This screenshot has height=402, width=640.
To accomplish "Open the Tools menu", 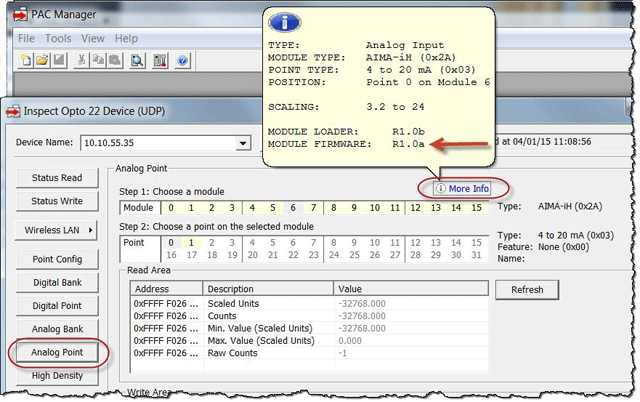I will pos(58,38).
